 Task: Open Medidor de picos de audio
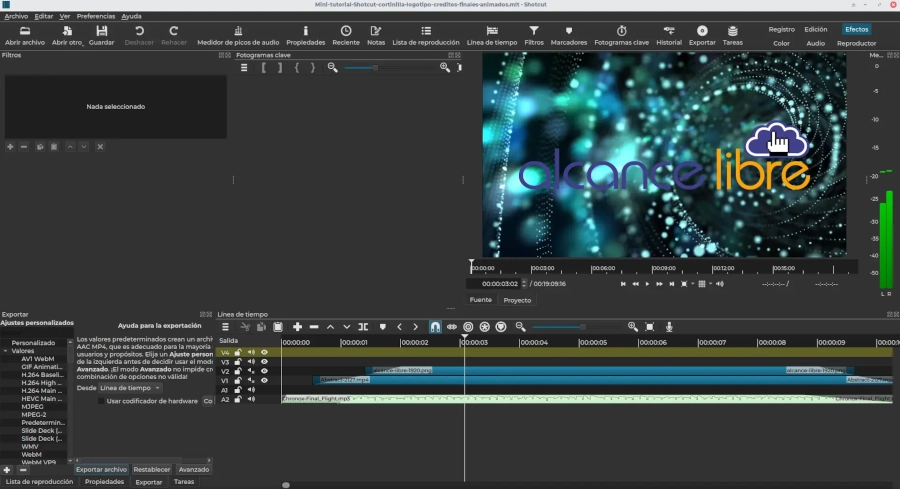[238, 35]
